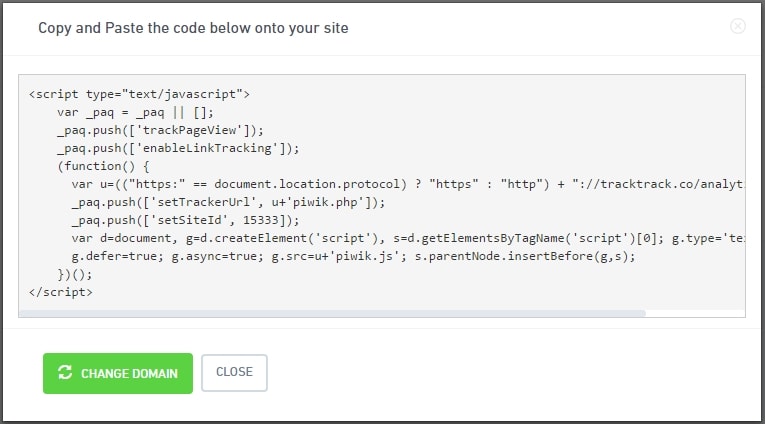Viewport: 765px width, 424px height.
Task: Click the '})();' closing line
Action: (75, 275)
